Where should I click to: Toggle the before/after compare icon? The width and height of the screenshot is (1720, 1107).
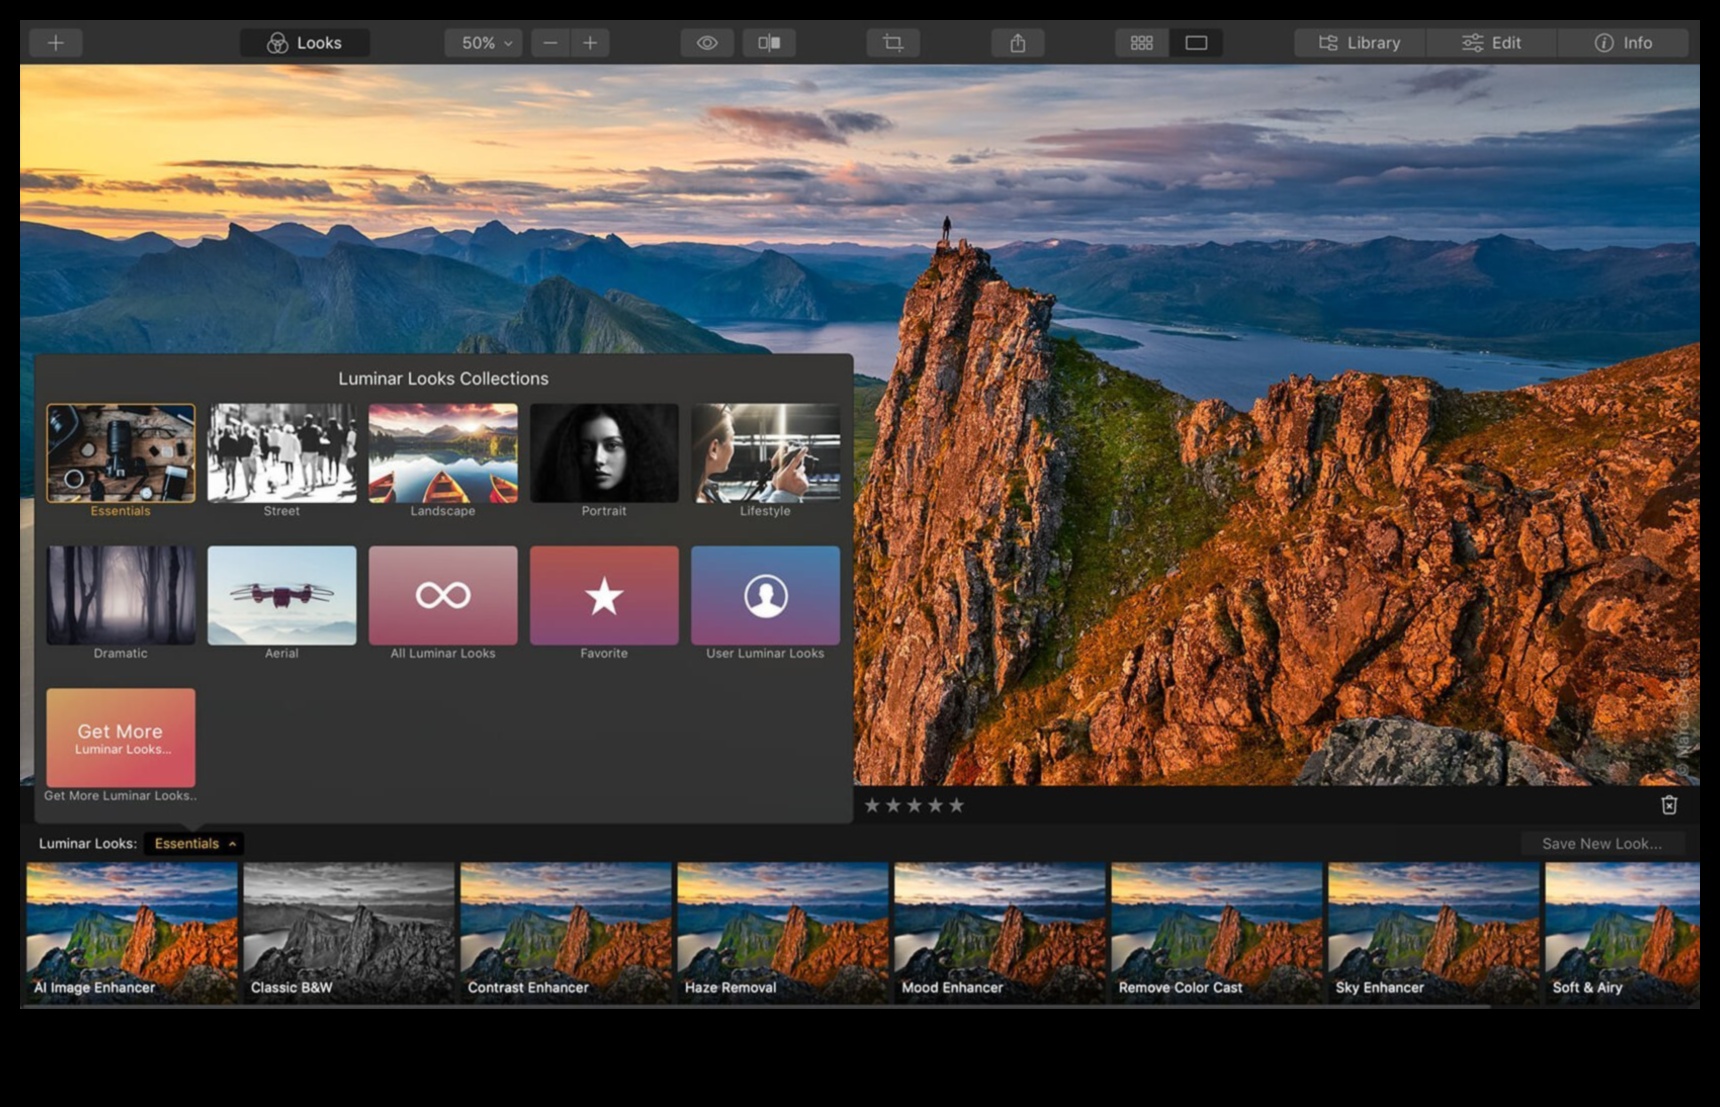point(769,43)
